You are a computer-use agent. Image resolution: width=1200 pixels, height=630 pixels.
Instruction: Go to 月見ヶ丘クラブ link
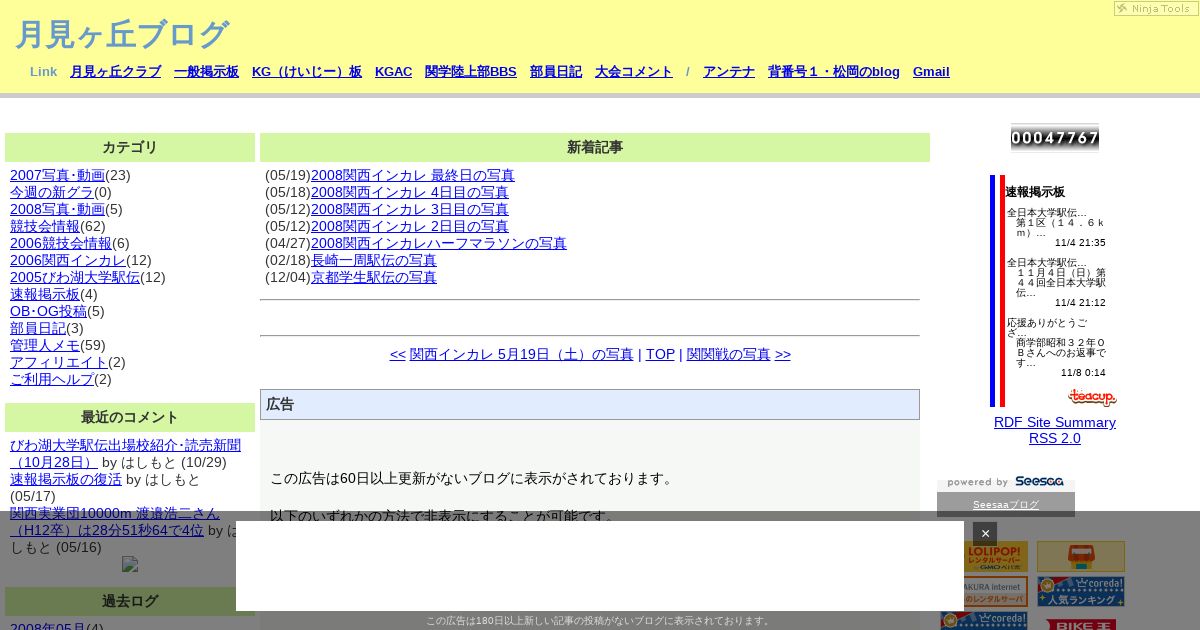[116, 72]
